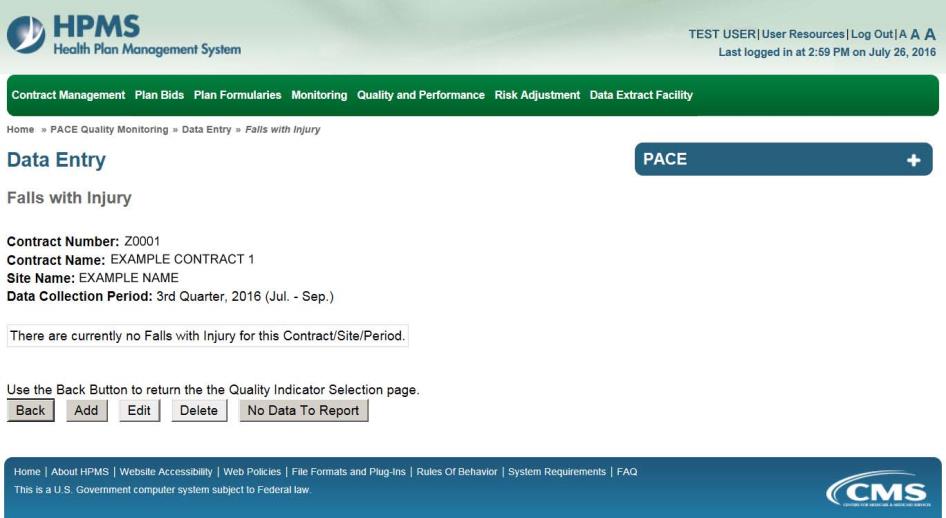Open User Resources link
The width and height of the screenshot is (946, 518).
(803, 34)
